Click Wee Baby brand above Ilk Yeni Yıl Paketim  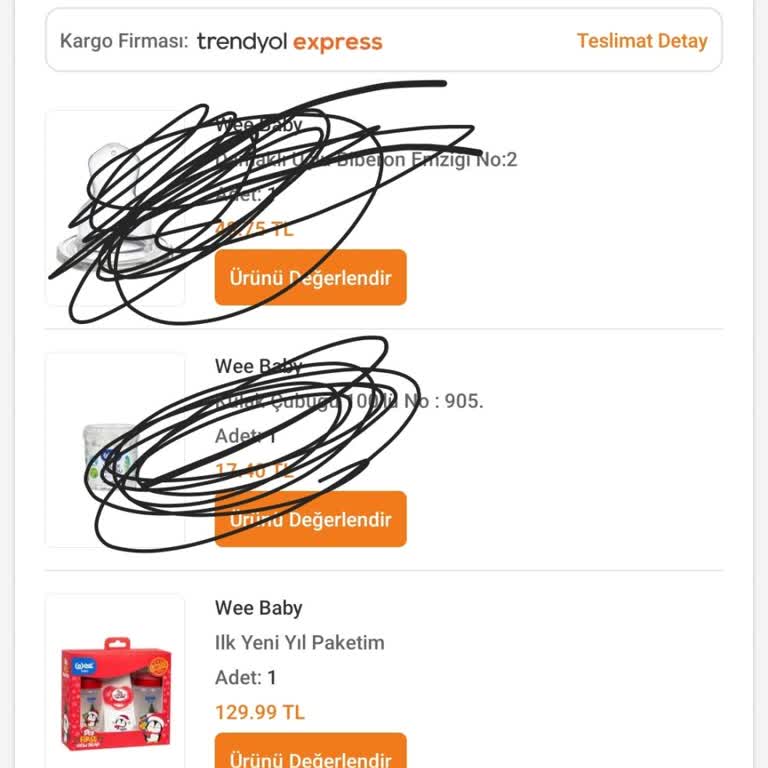click(258, 608)
